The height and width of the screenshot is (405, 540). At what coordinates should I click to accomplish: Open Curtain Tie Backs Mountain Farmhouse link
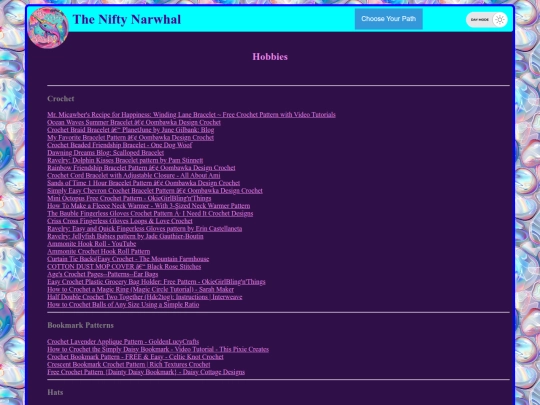tap(128, 259)
